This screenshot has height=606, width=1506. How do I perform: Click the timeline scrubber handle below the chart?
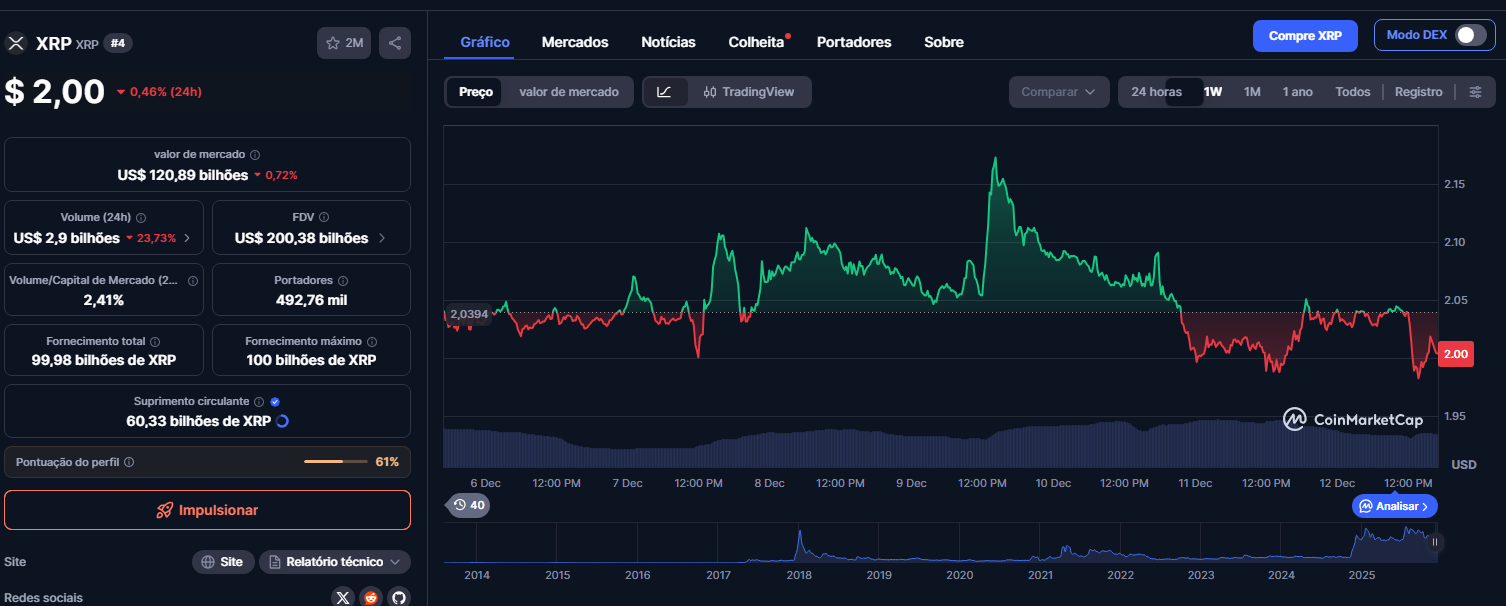(x=1437, y=543)
